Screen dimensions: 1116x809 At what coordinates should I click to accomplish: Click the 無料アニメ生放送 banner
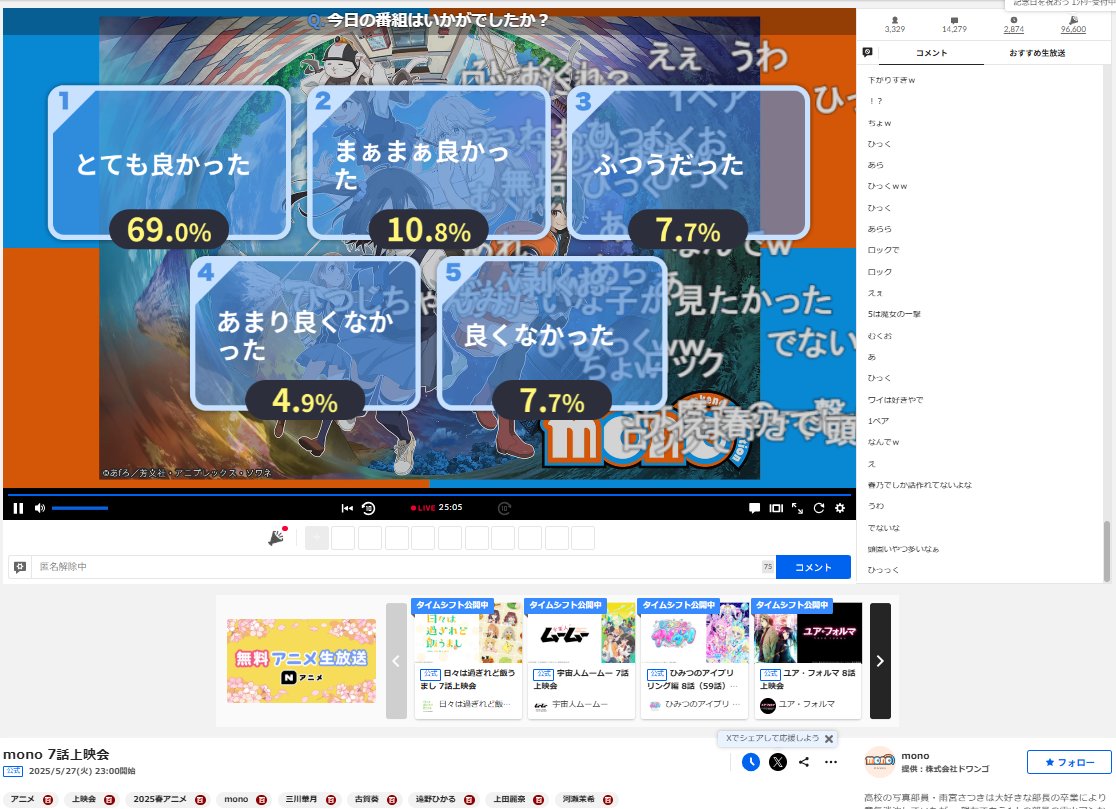coord(301,660)
